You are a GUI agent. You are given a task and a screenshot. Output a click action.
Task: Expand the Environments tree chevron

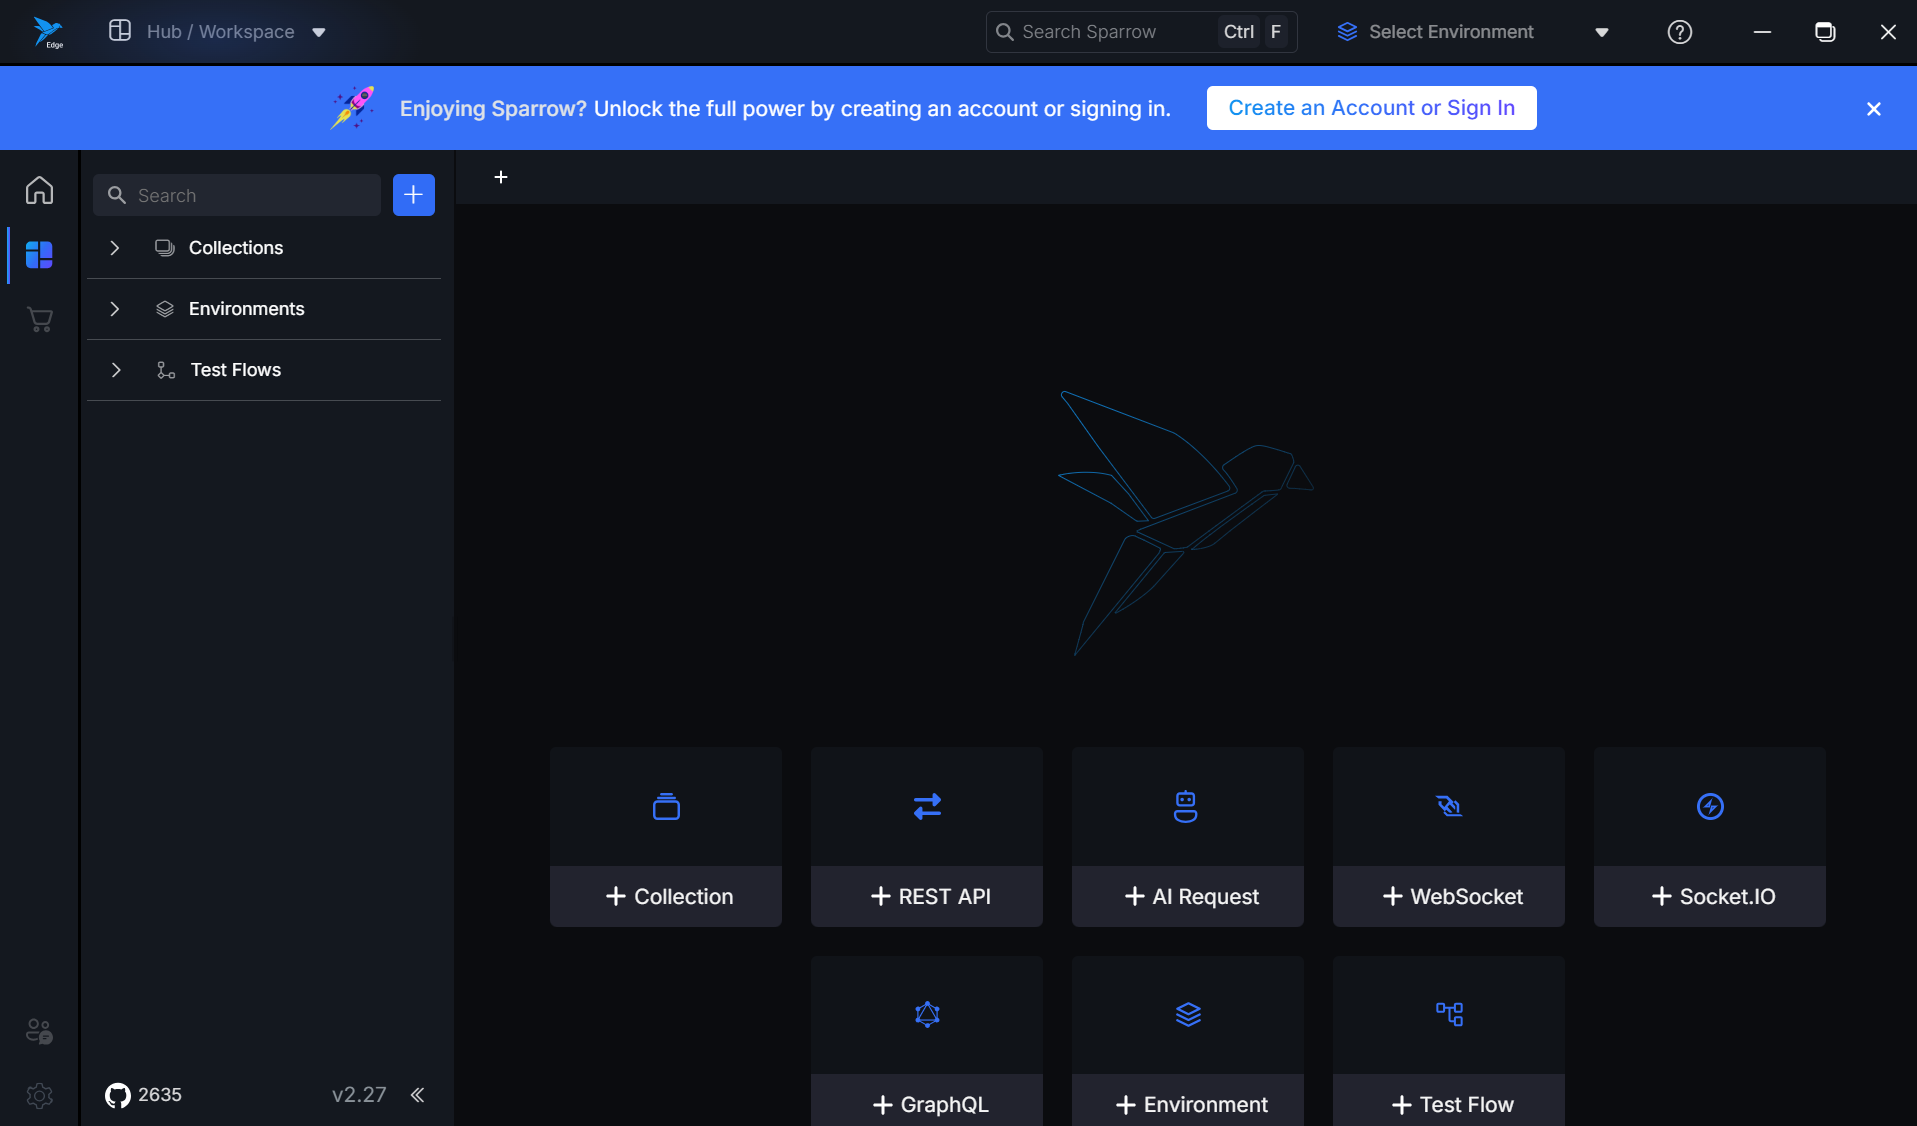(x=115, y=309)
